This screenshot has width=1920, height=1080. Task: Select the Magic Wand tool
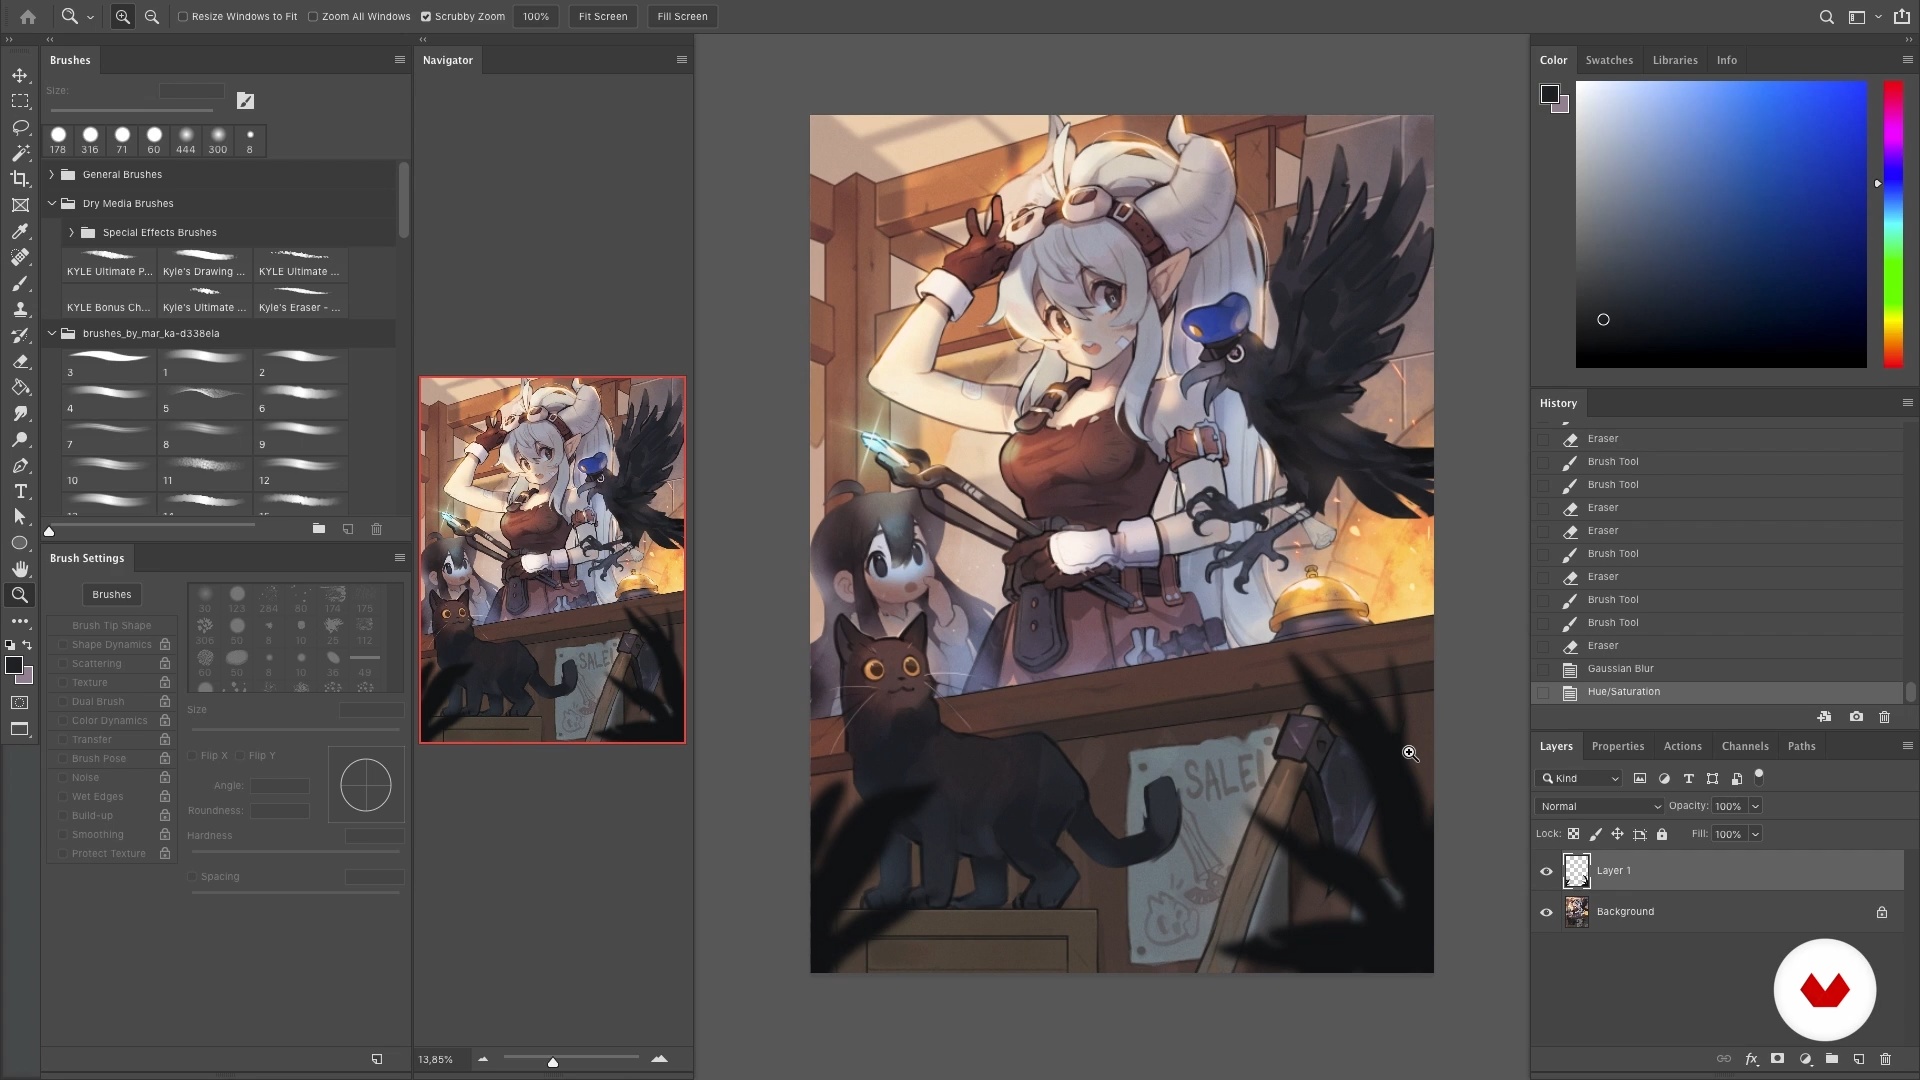20,153
